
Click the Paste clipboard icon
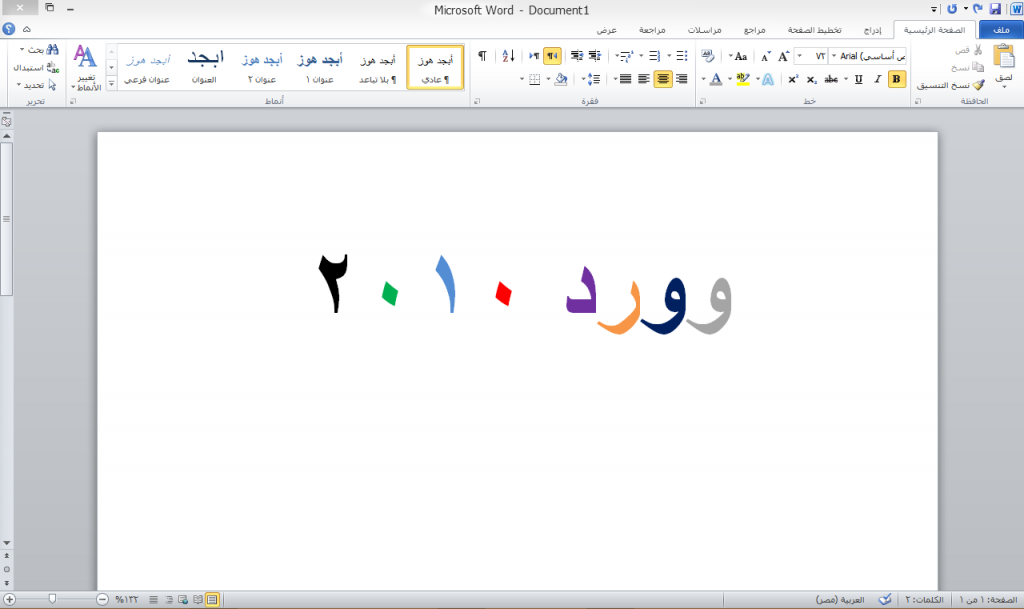1003,60
